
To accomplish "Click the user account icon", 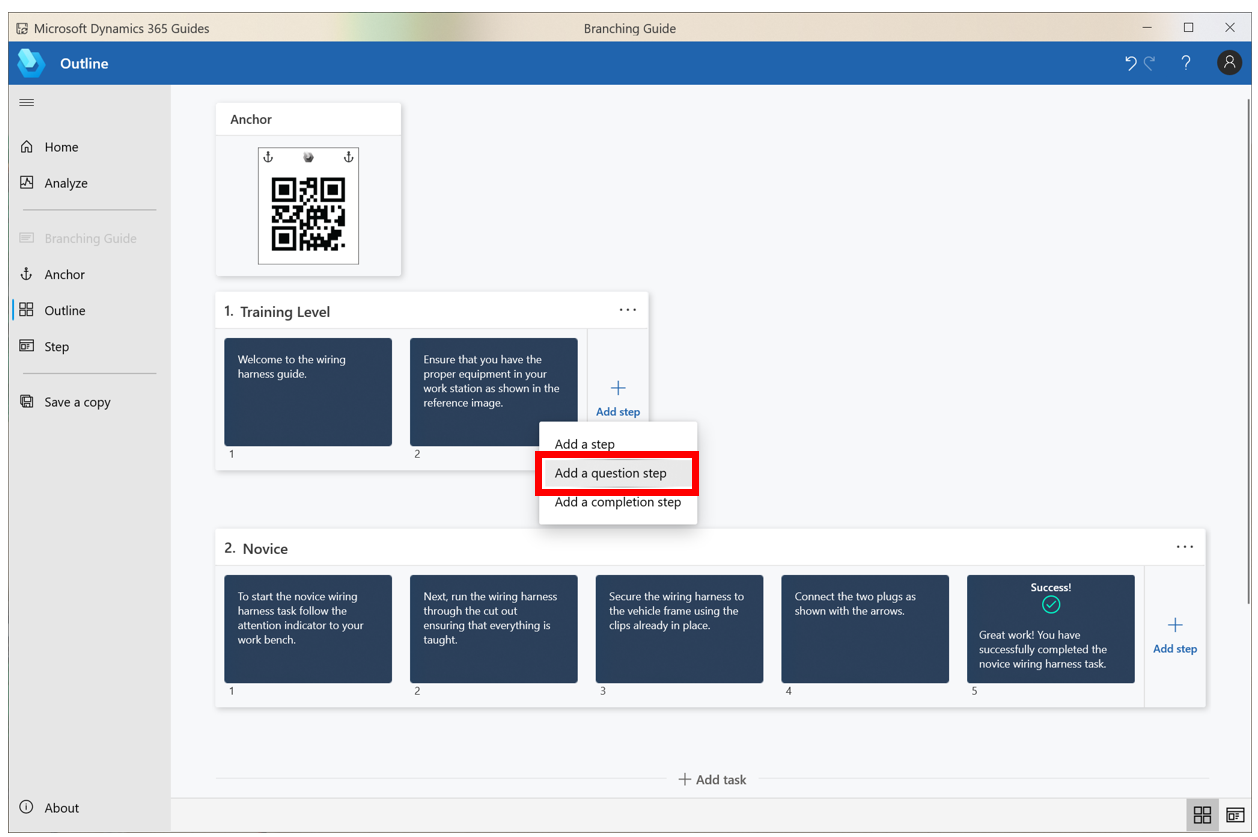I will (1229, 62).
